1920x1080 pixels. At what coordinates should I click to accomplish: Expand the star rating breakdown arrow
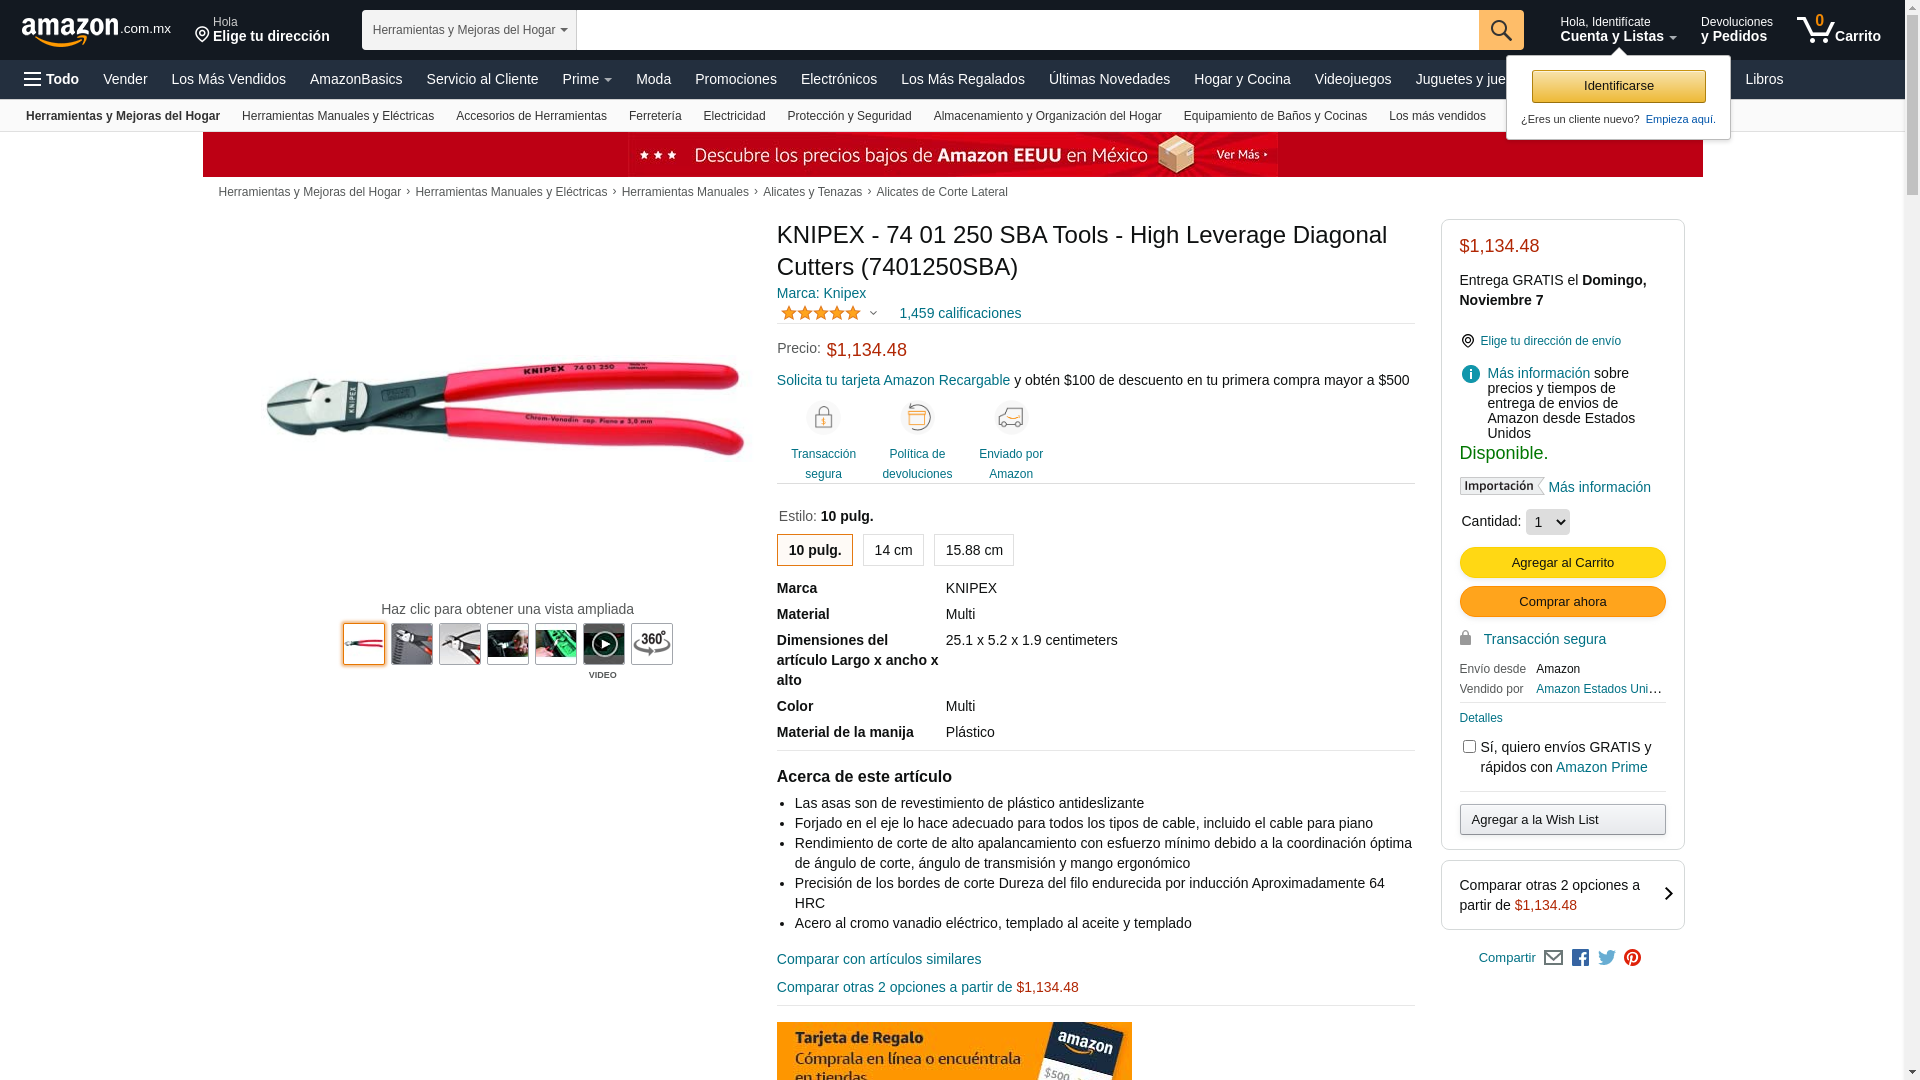[873, 313]
